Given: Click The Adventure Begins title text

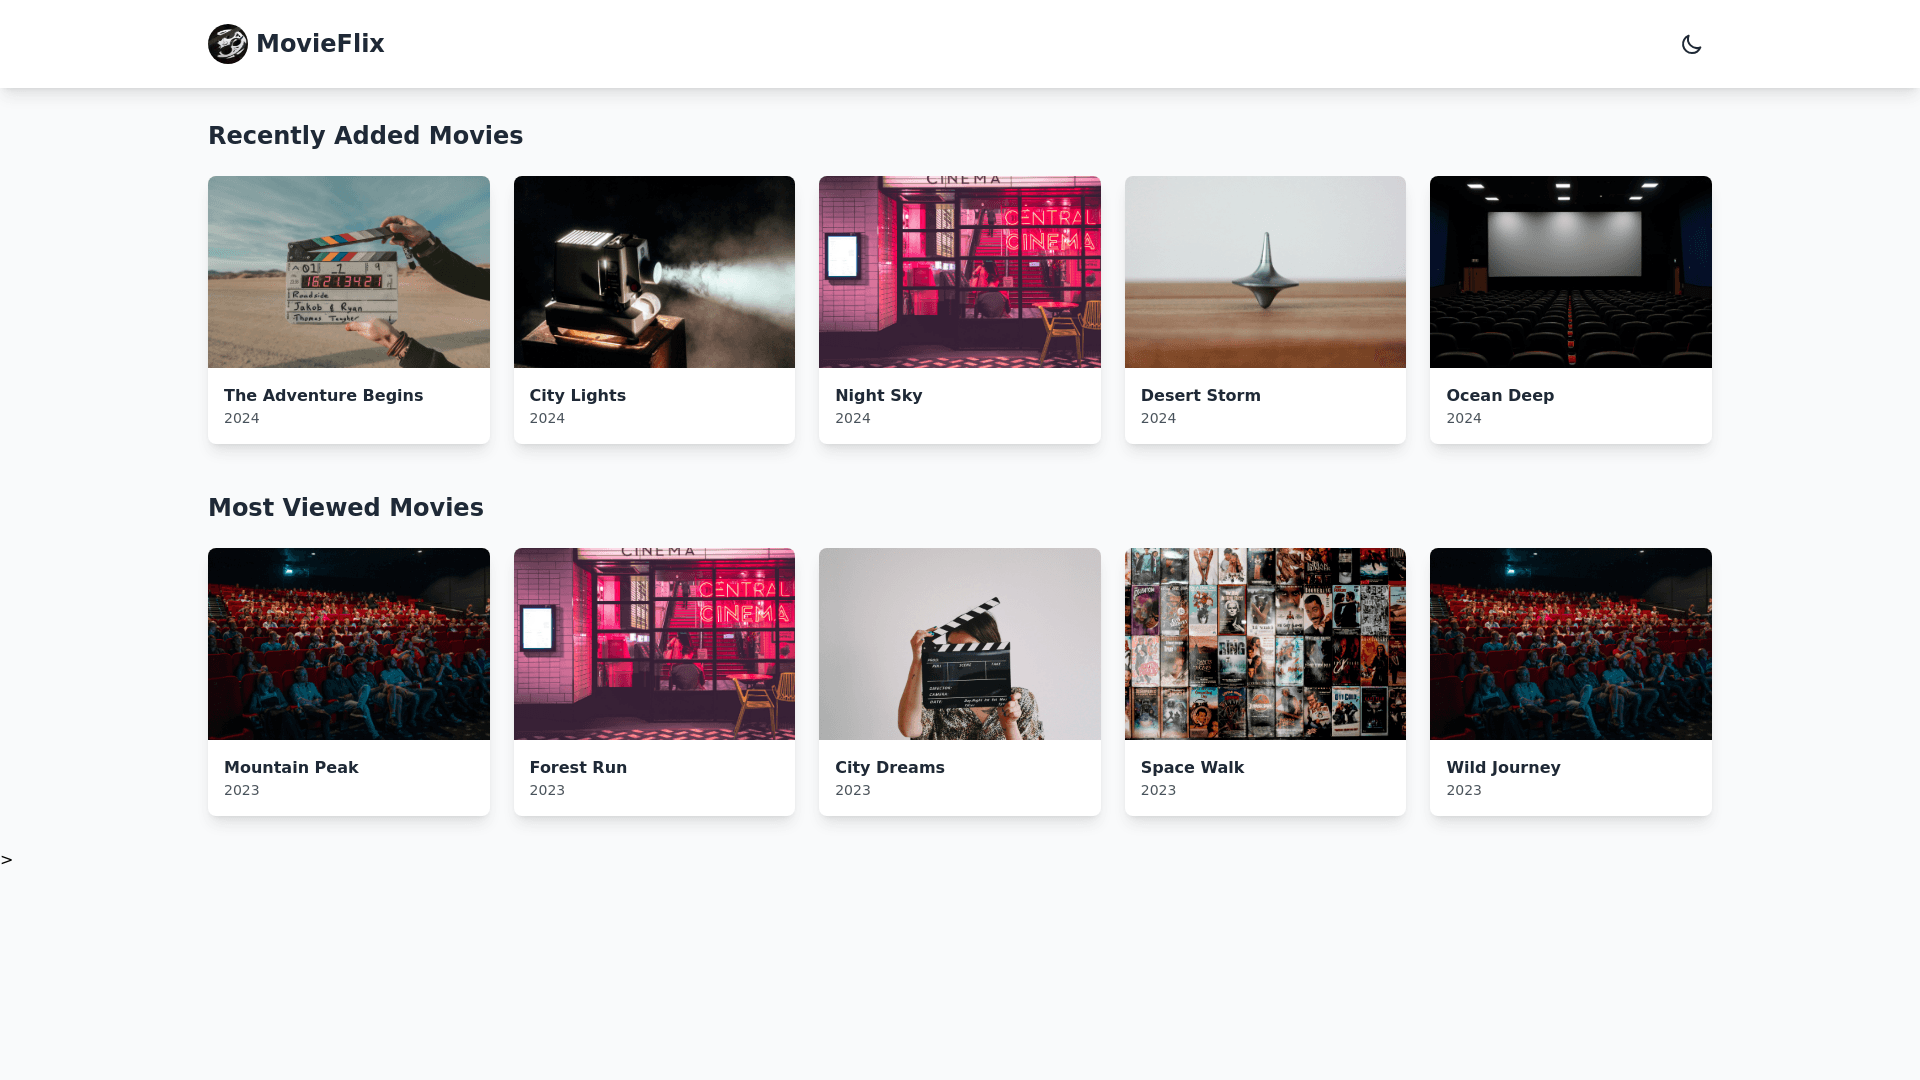Looking at the screenshot, I should click(x=323, y=395).
